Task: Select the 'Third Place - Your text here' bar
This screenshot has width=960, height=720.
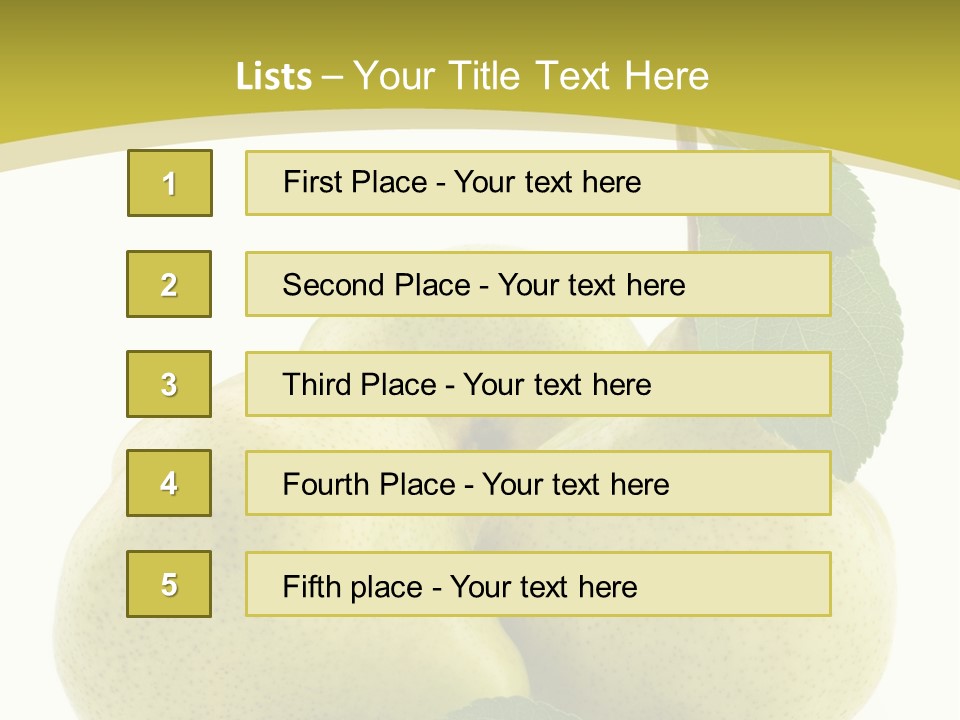Action: pyautogui.click(x=538, y=384)
